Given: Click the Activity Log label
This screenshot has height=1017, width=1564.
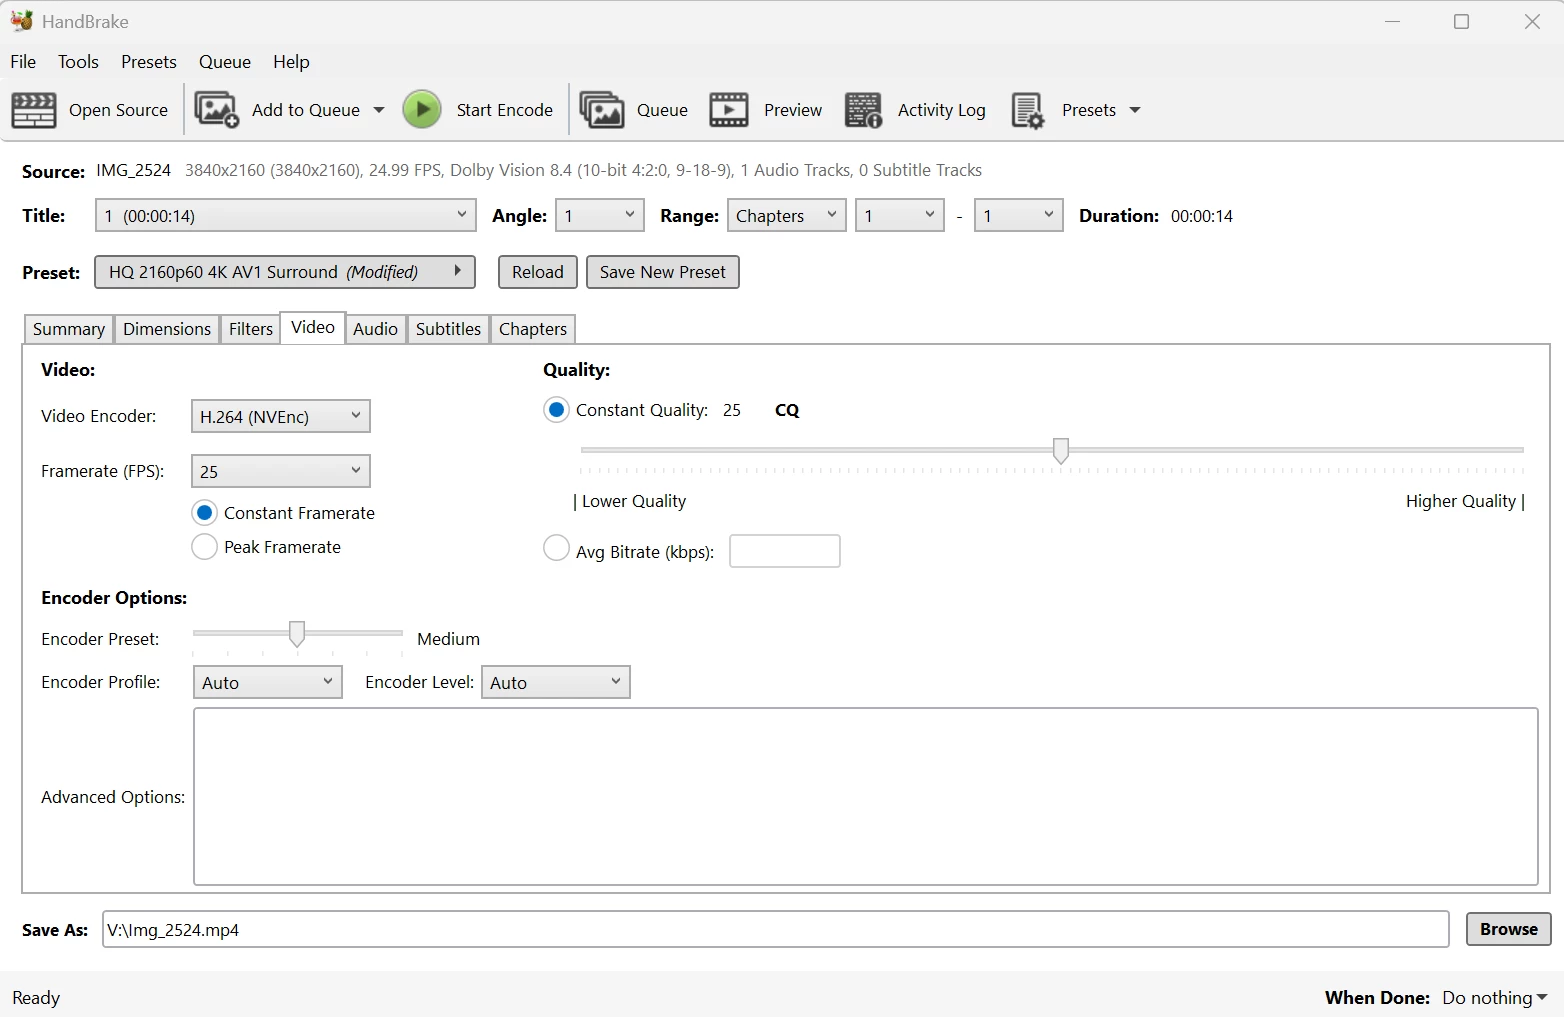Looking at the screenshot, I should (x=942, y=110).
